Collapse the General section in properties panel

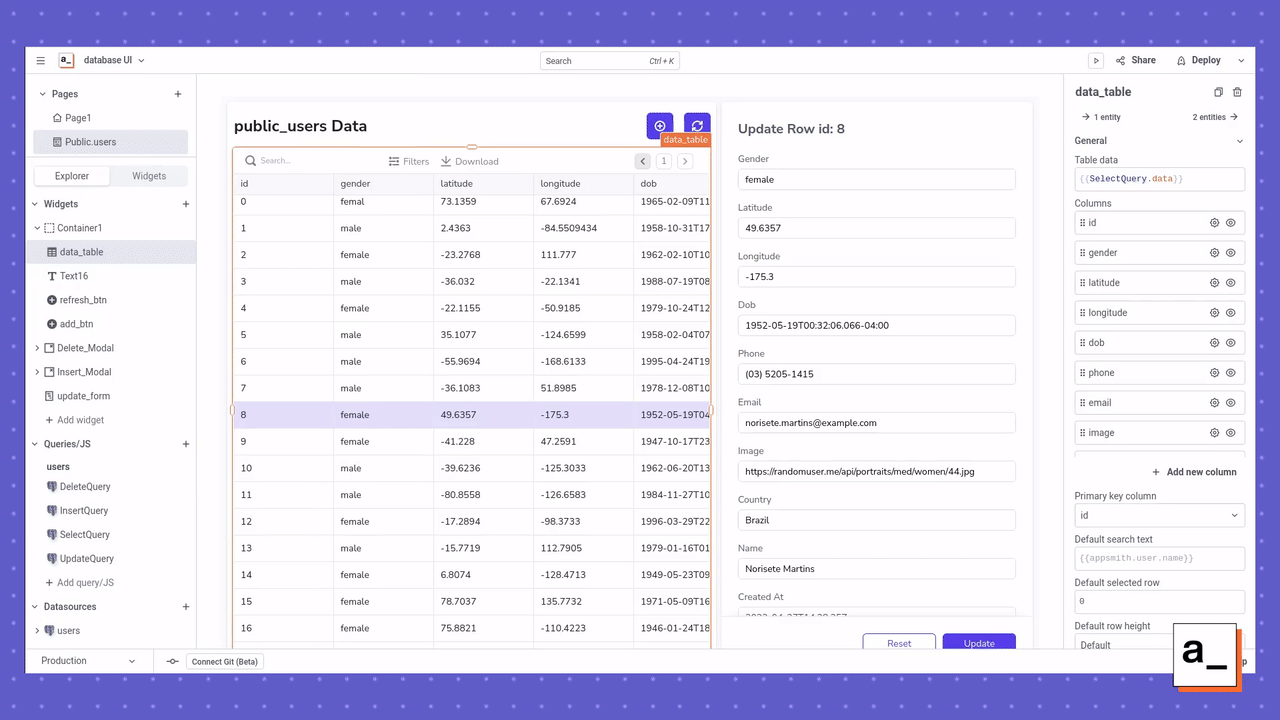pos(1240,140)
